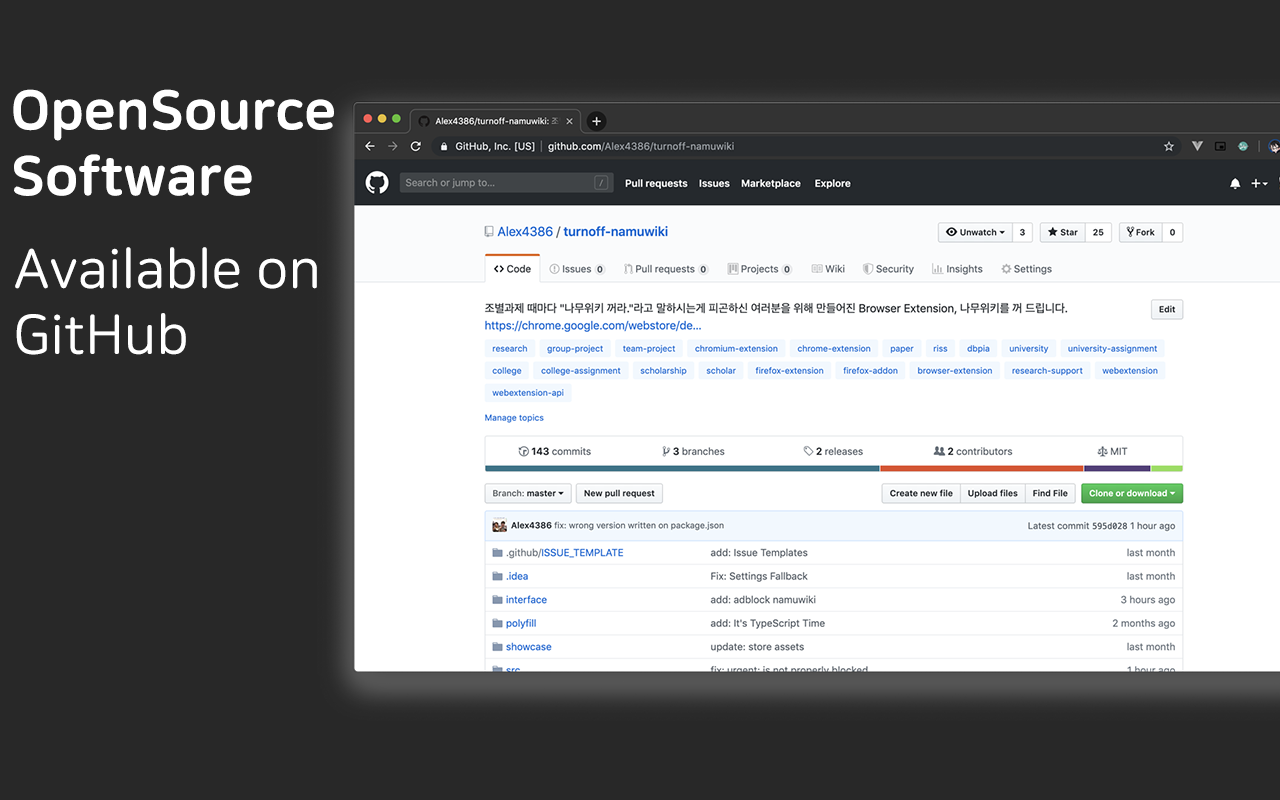Click the browser back arrow
This screenshot has width=1280, height=800.
(x=370, y=146)
